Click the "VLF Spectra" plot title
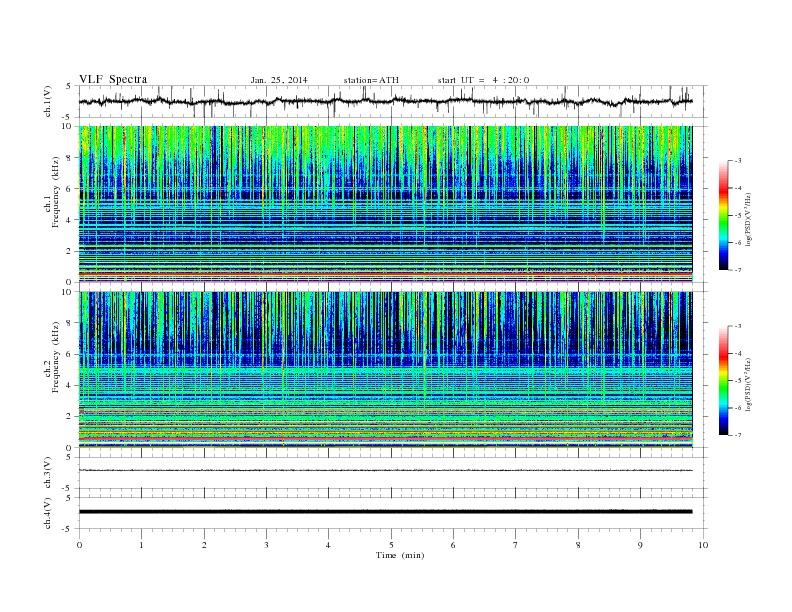The width and height of the screenshot is (792, 612). [113, 79]
